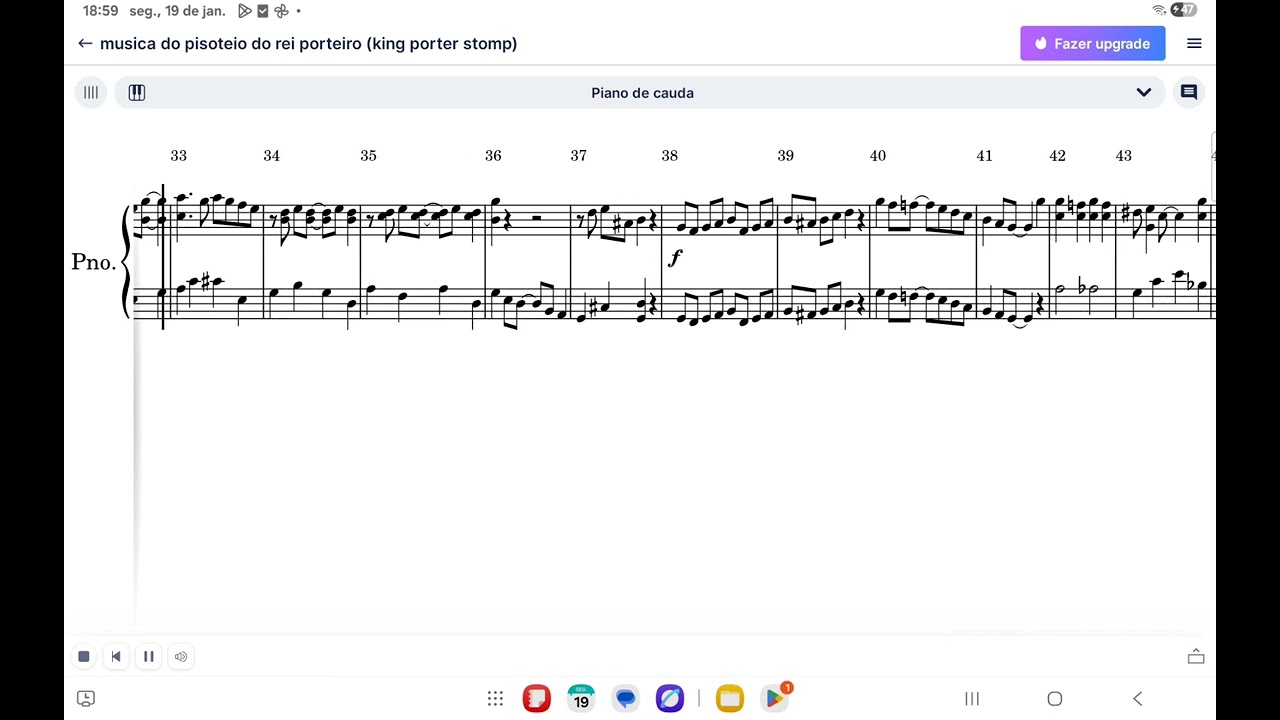This screenshot has width=1280, height=720.
Task: Open the blue messages app
Action: [626, 699]
